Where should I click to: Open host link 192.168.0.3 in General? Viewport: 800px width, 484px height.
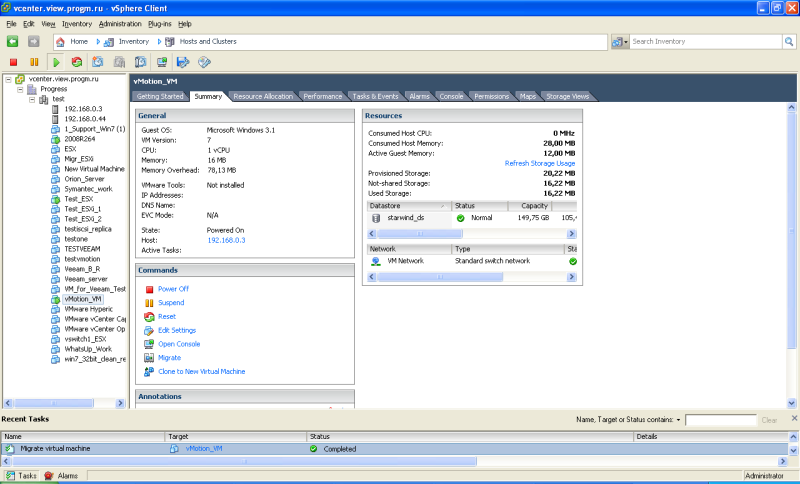coord(226,240)
